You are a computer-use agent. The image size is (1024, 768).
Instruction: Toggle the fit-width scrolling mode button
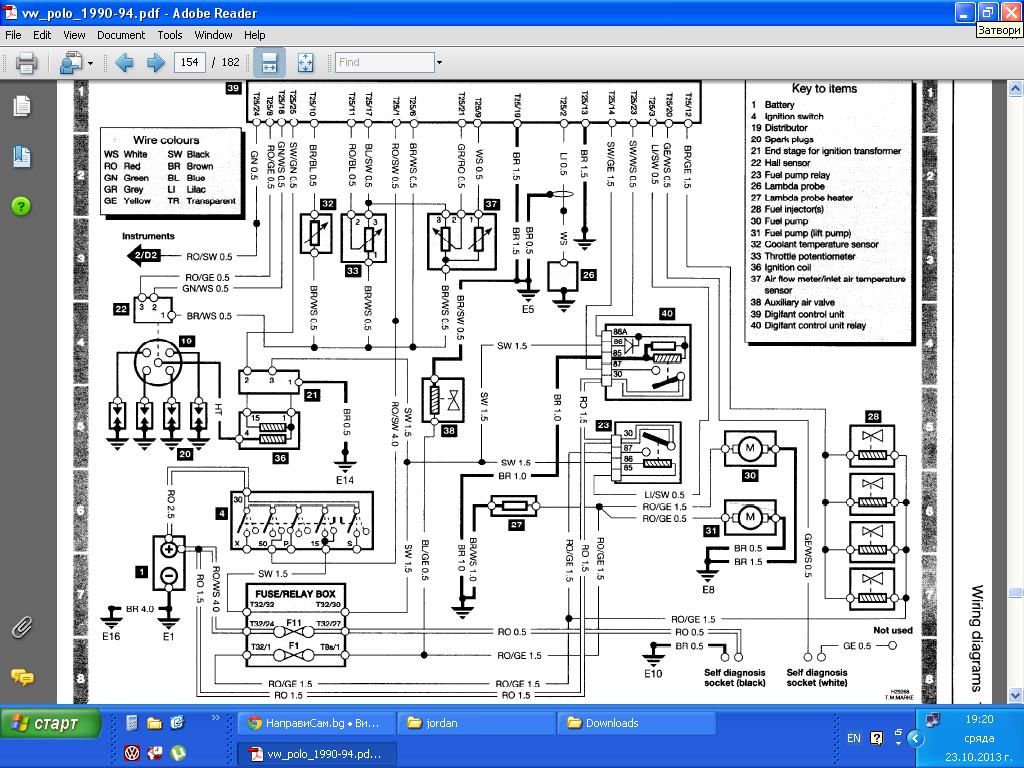click(268, 63)
